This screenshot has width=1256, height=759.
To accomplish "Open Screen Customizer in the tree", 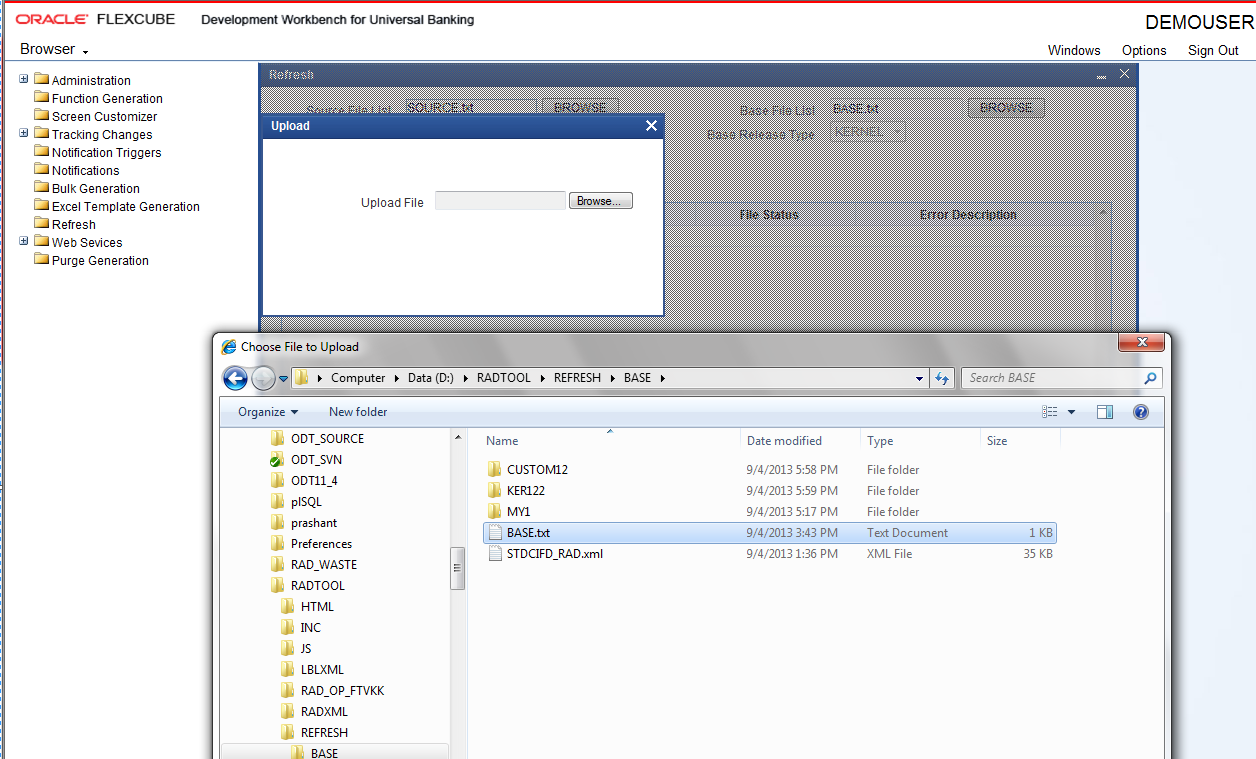I will pos(104,116).
